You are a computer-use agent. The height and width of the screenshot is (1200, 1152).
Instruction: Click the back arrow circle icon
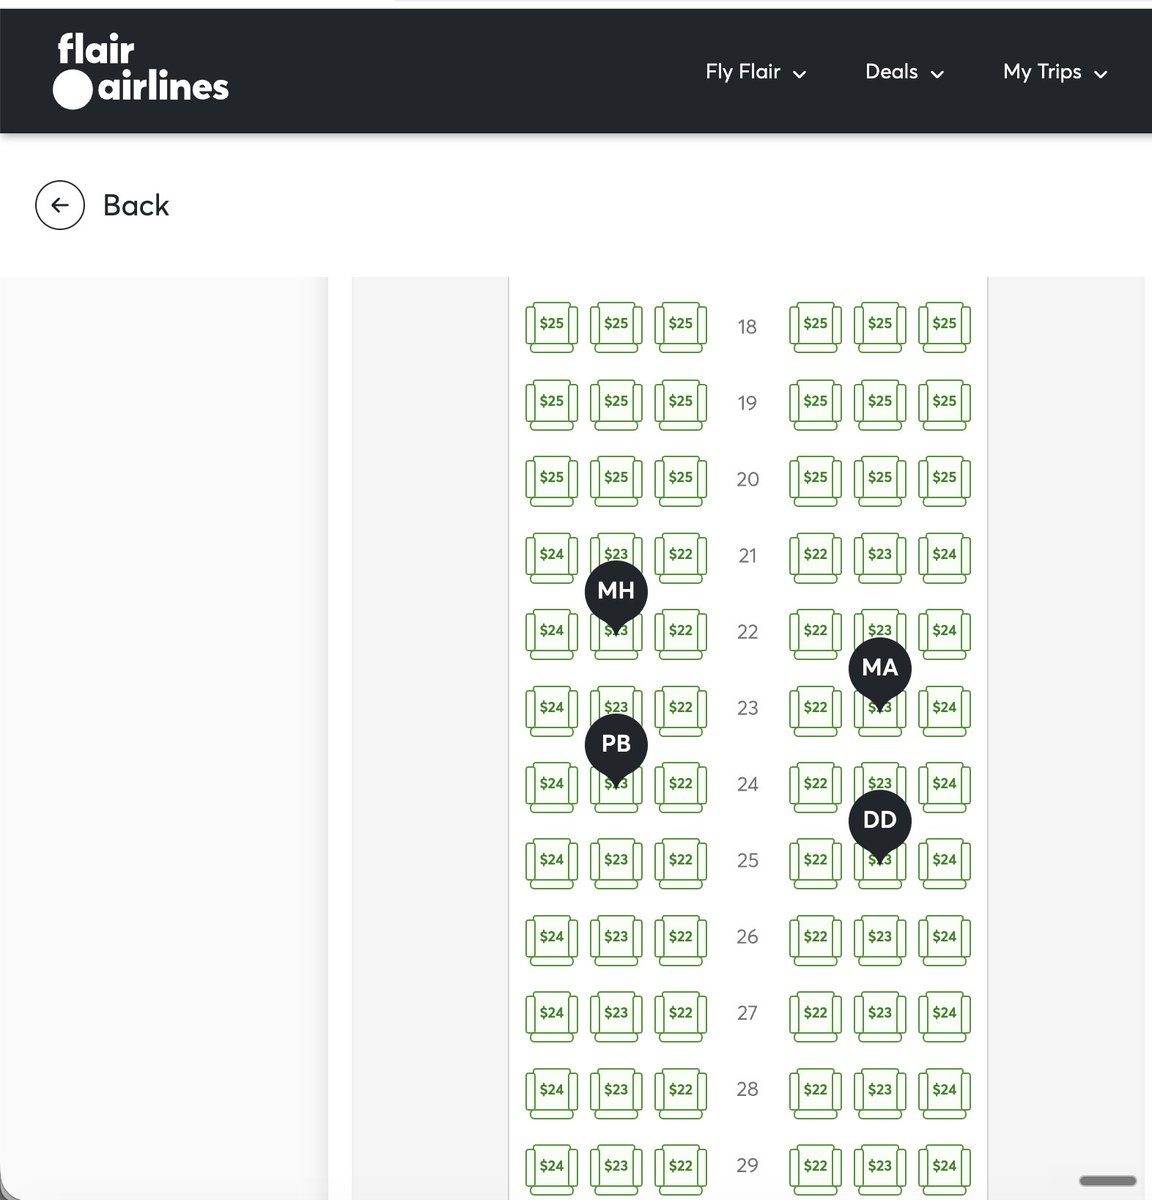(x=60, y=205)
